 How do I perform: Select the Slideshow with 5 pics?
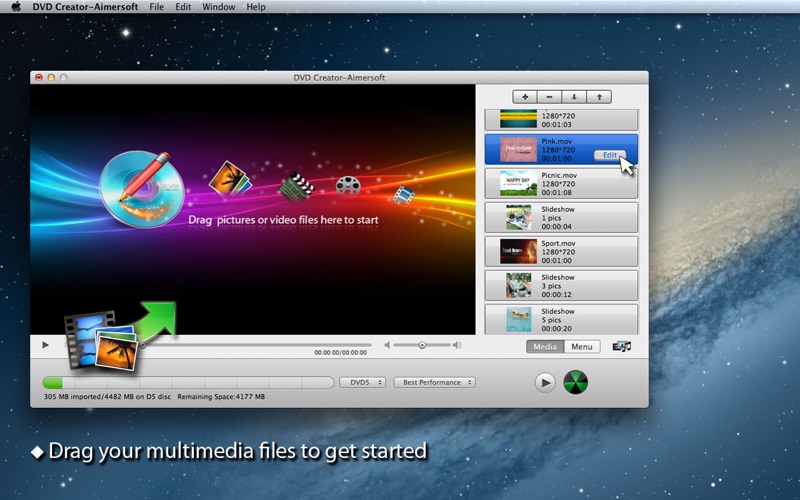[x=561, y=319]
